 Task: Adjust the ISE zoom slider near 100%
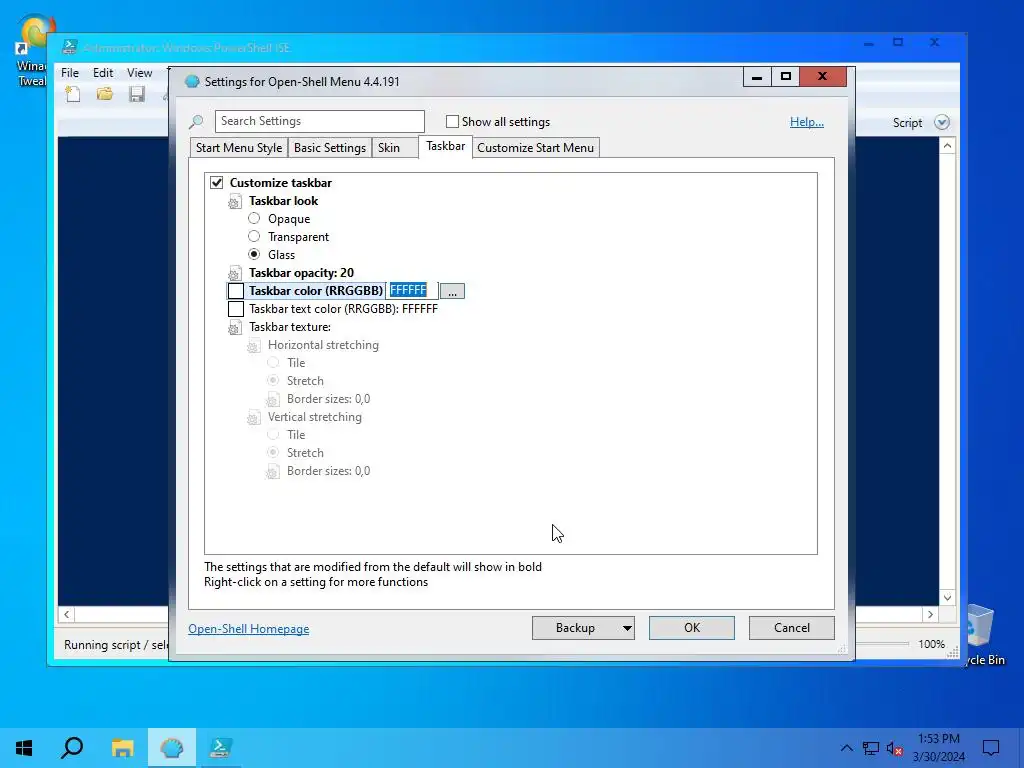(x=882, y=644)
